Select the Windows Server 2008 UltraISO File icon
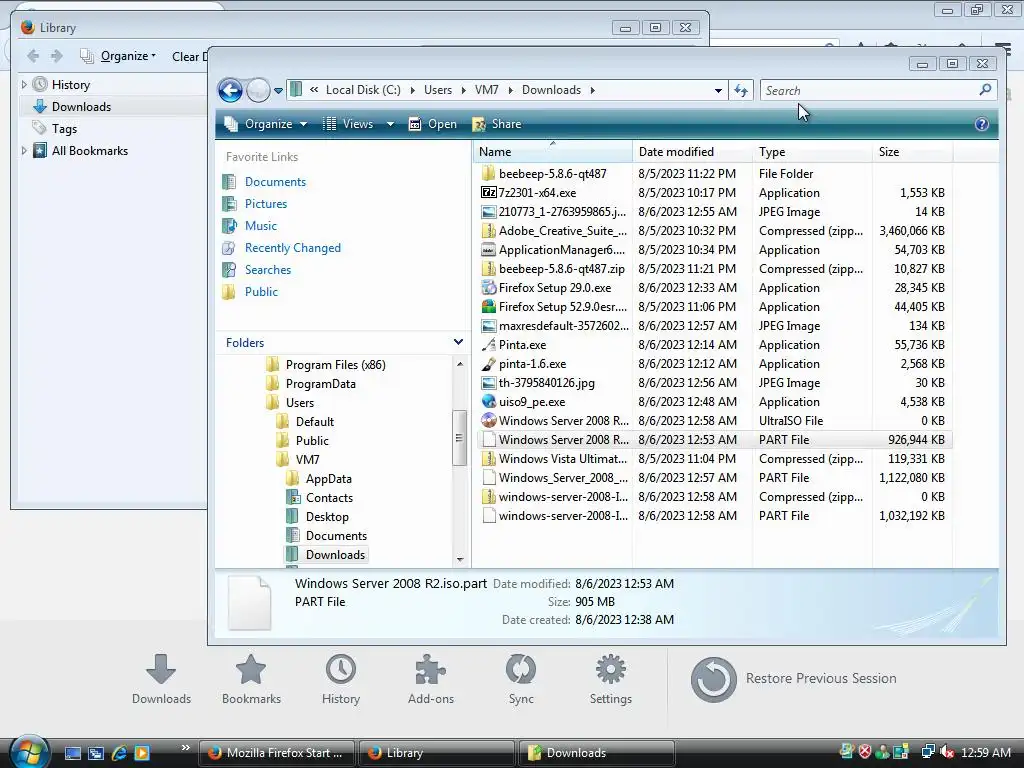 tap(488, 421)
